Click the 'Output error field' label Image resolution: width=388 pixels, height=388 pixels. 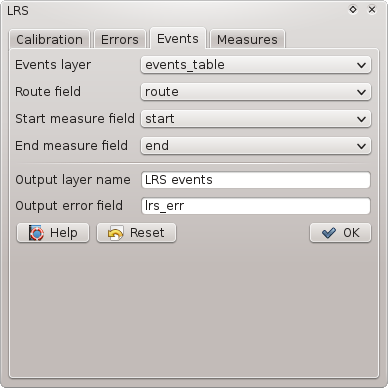click(x=69, y=206)
